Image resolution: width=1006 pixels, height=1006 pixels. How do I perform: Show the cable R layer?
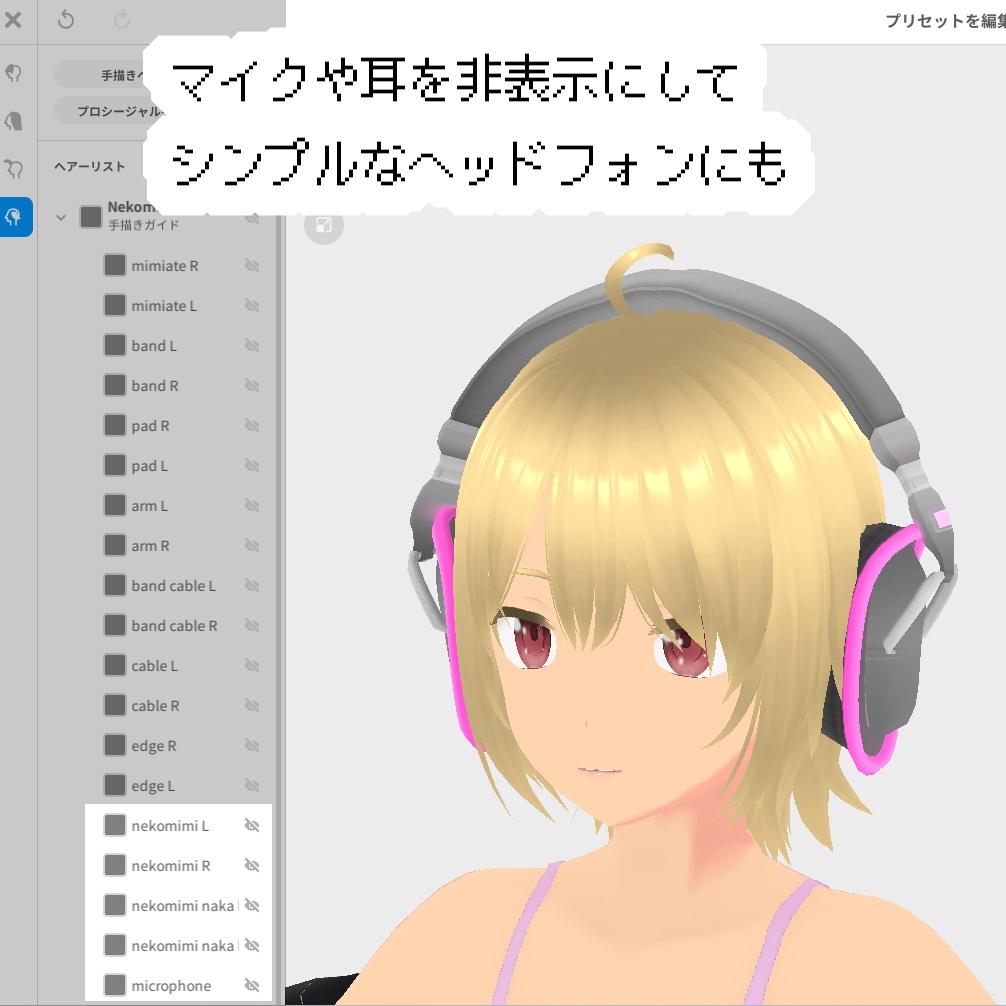tap(252, 705)
